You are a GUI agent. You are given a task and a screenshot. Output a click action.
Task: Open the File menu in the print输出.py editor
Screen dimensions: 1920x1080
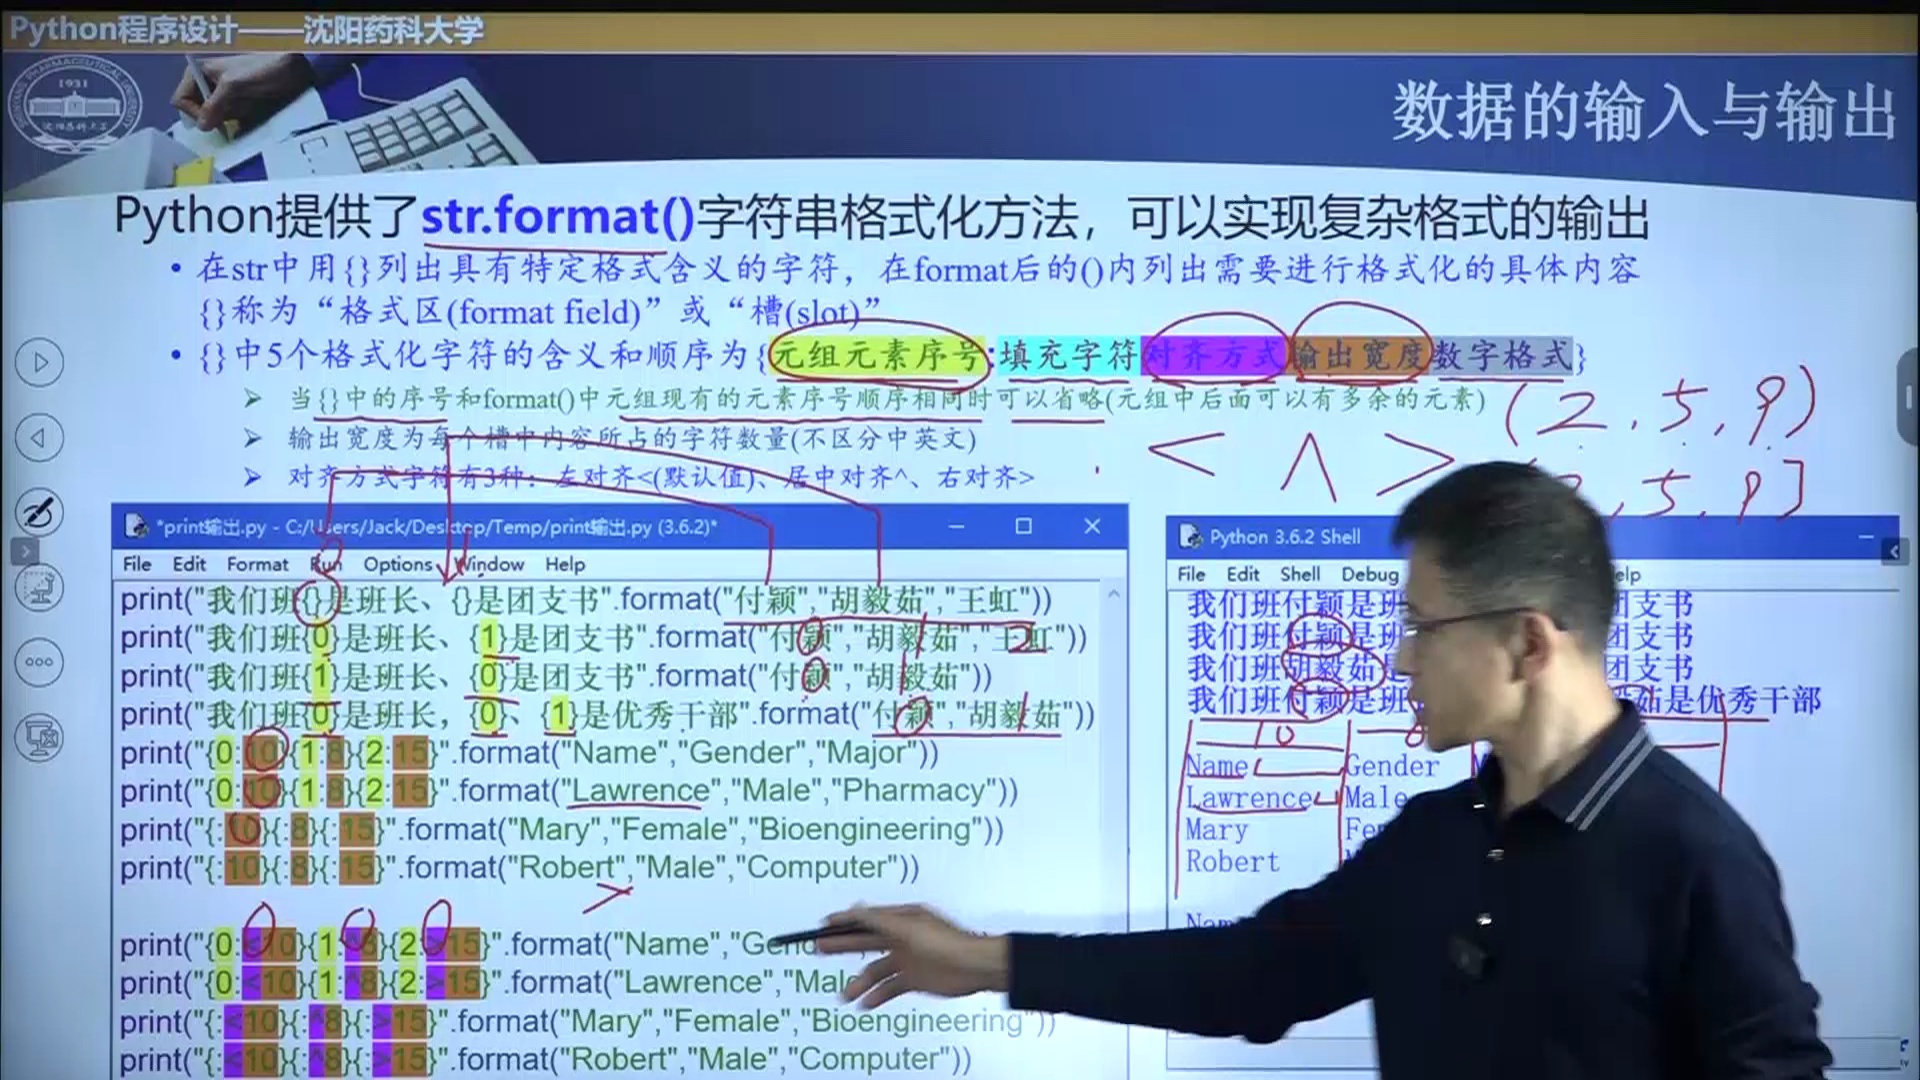coord(137,564)
